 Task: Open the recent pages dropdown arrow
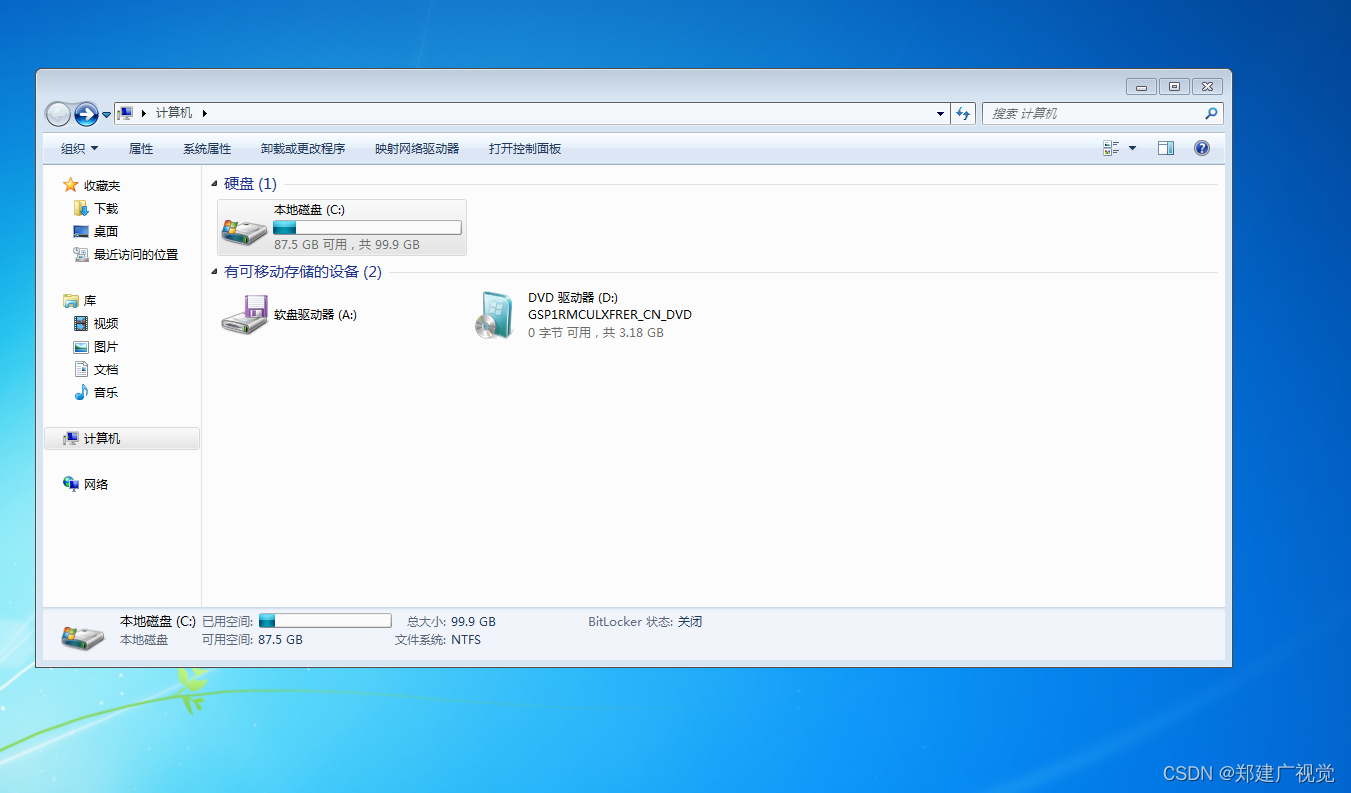106,115
